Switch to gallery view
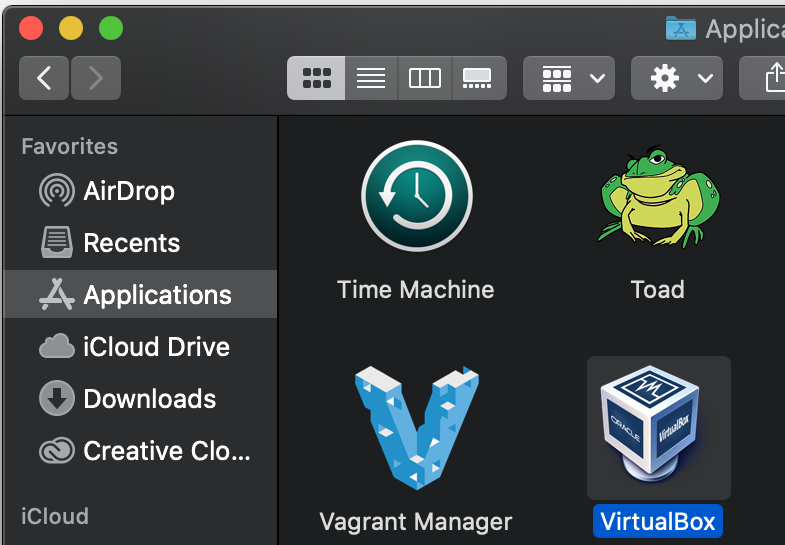 tap(478, 78)
